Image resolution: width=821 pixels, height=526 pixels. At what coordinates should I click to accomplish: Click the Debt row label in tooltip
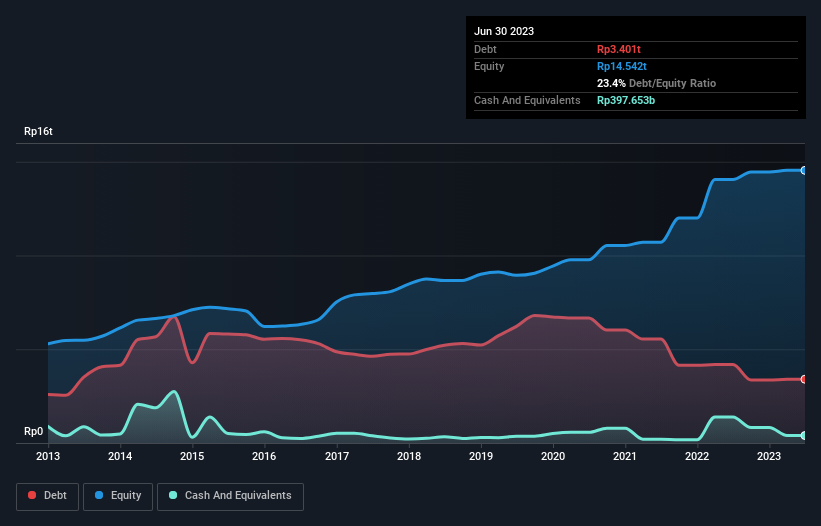tap(485, 49)
